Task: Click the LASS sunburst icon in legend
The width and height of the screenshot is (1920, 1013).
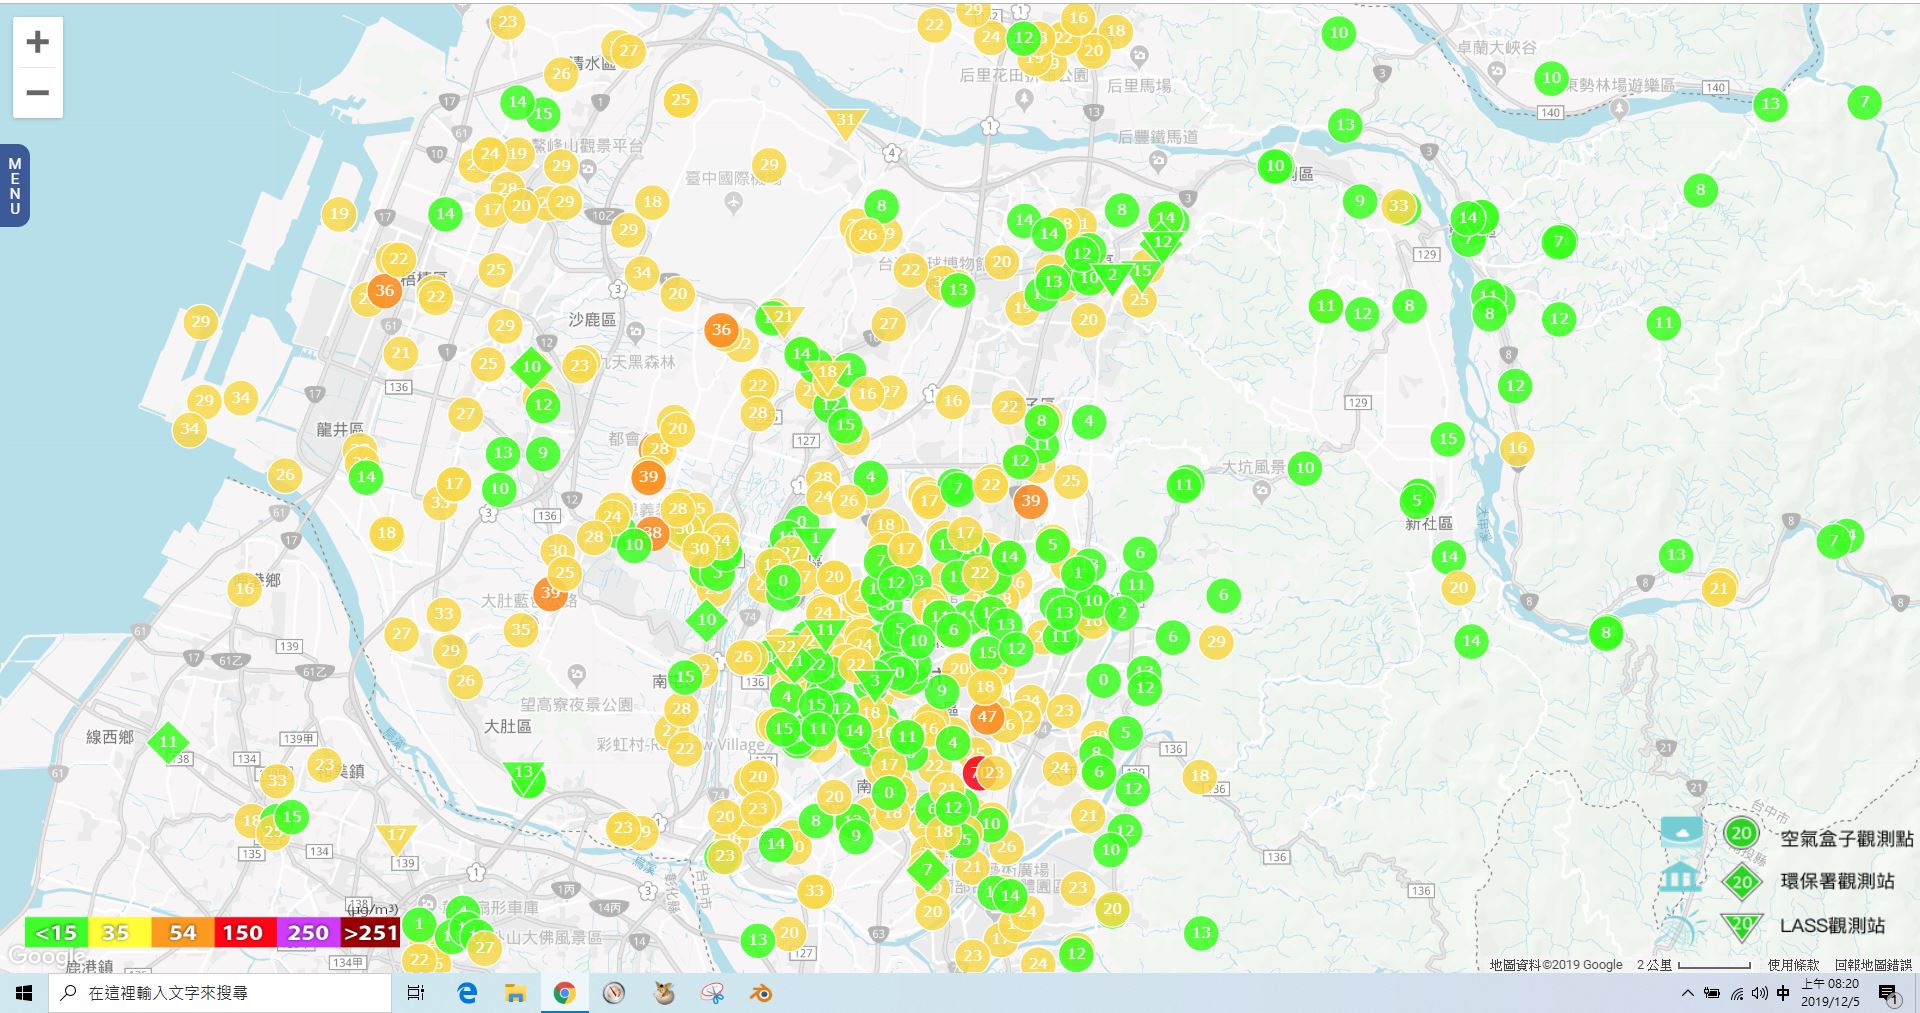Action: pos(1681,927)
